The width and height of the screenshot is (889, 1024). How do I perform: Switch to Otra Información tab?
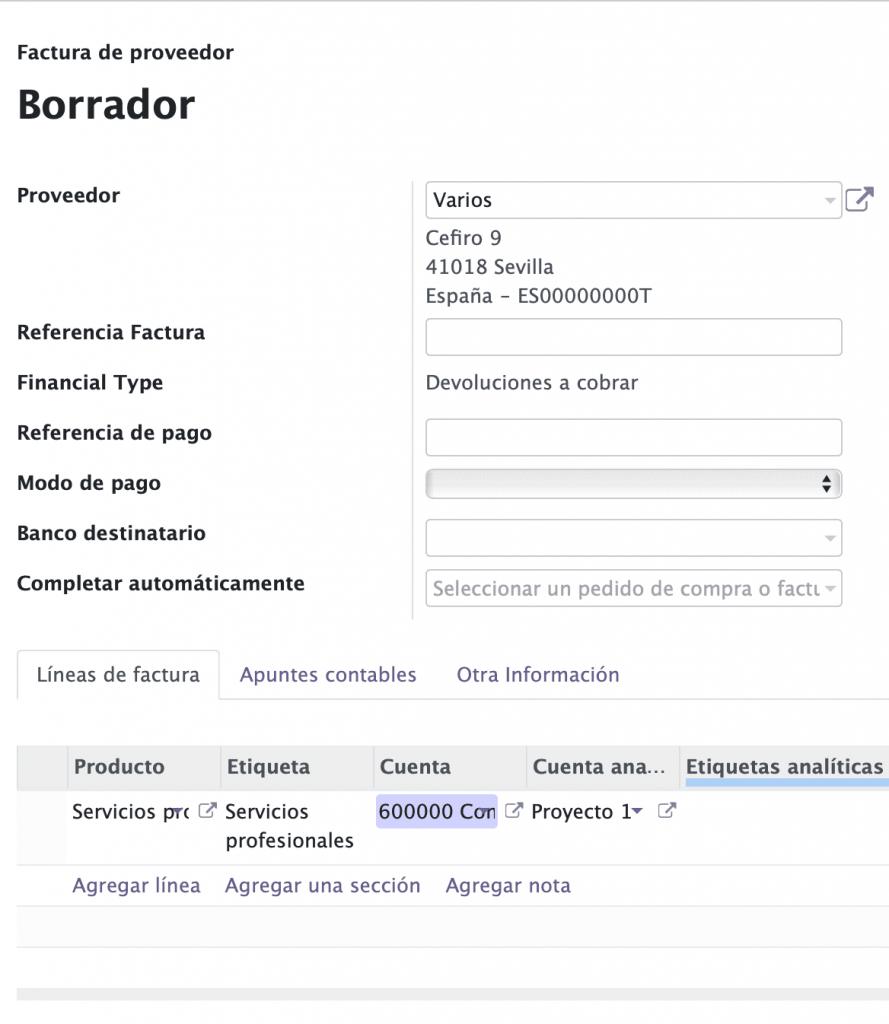pyautogui.click(x=538, y=675)
